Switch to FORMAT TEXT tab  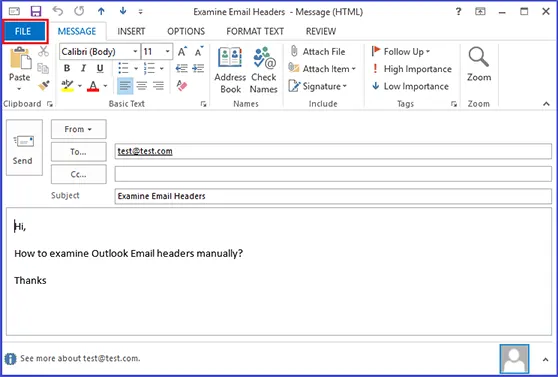pyautogui.click(x=255, y=31)
